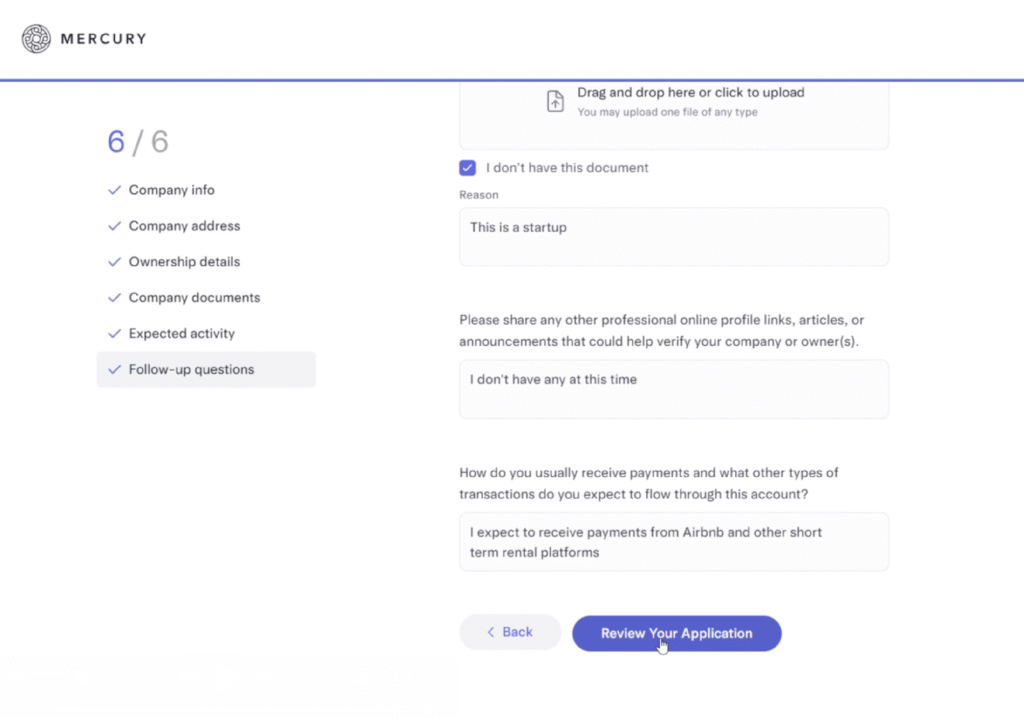Click the file upload icon
Screen dimensions: 1024x718
click(x=555, y=101)
